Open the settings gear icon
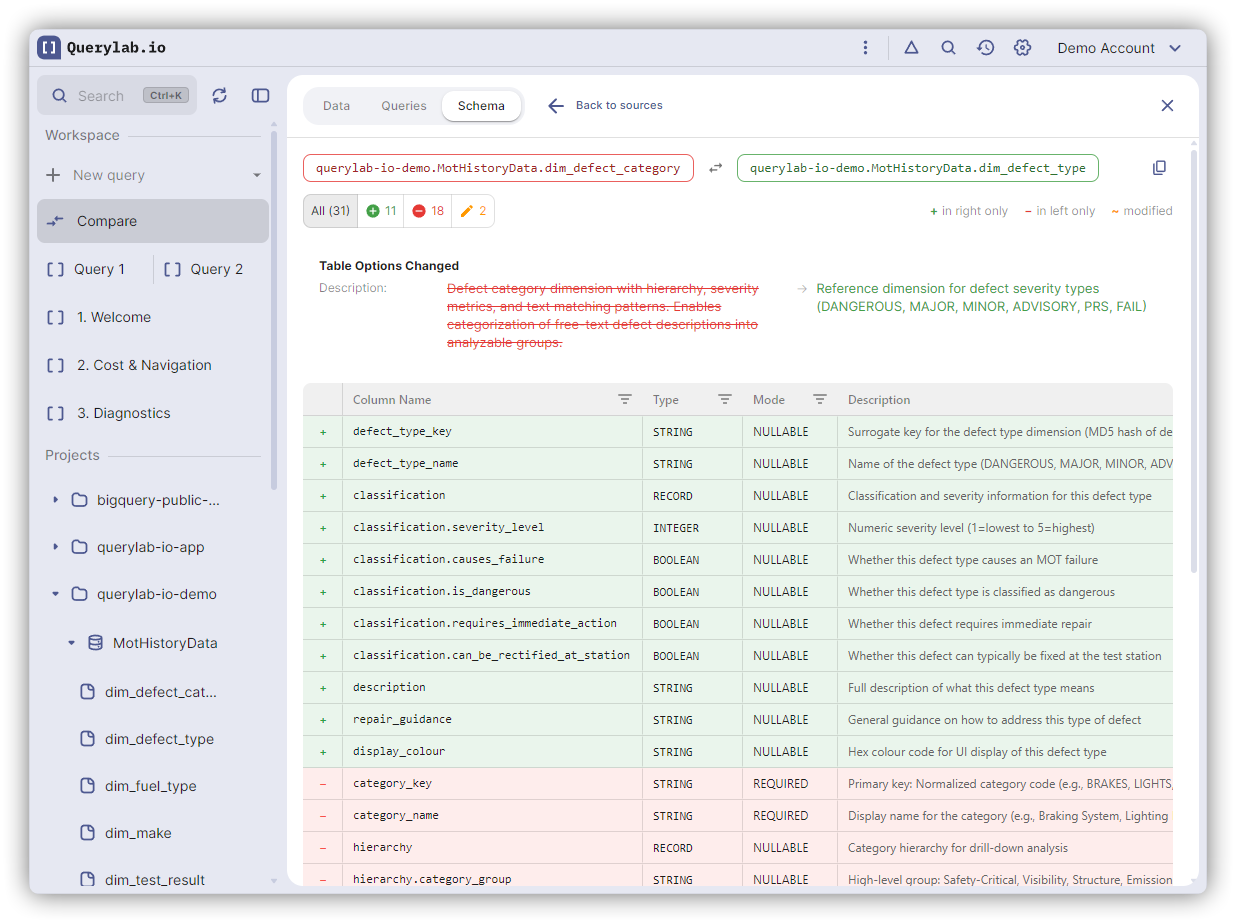This screenshot has height=923, width=1236. coord(1021,48)
